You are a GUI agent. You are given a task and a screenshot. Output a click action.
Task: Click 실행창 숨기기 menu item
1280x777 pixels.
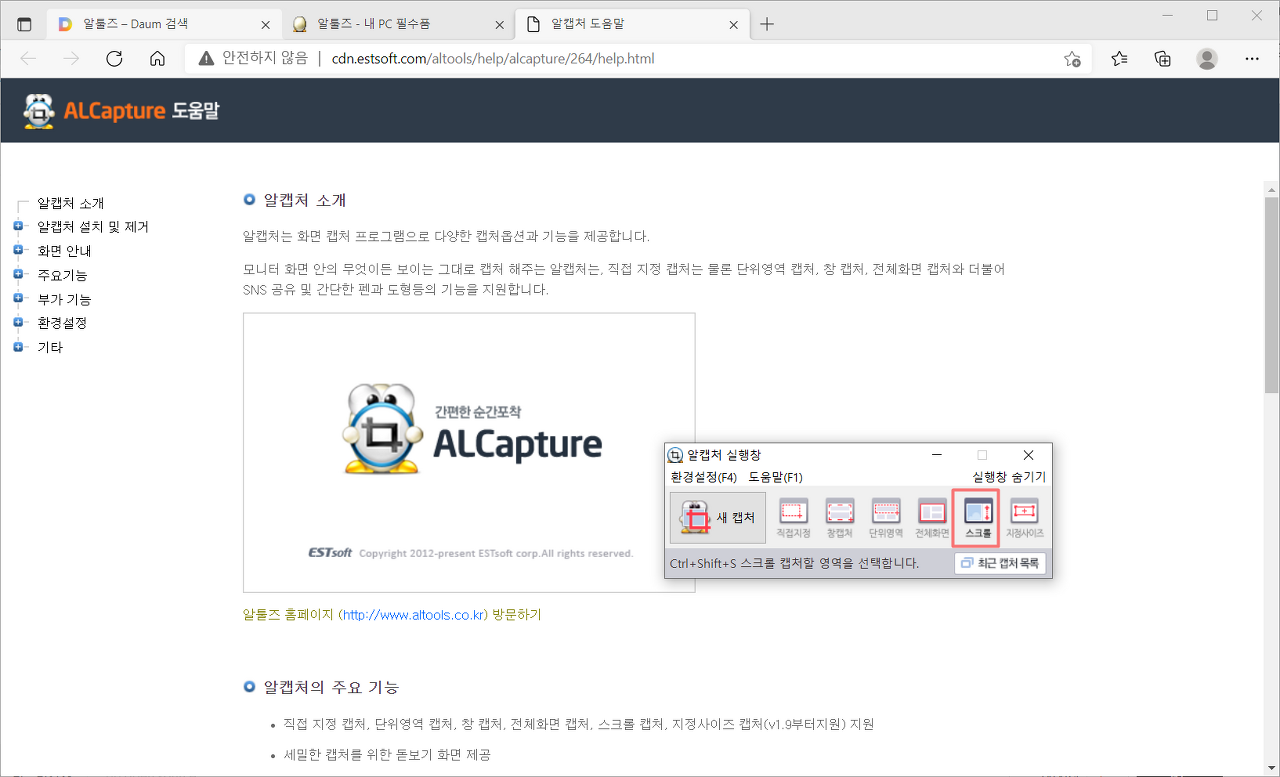[x=1009, y=477]
